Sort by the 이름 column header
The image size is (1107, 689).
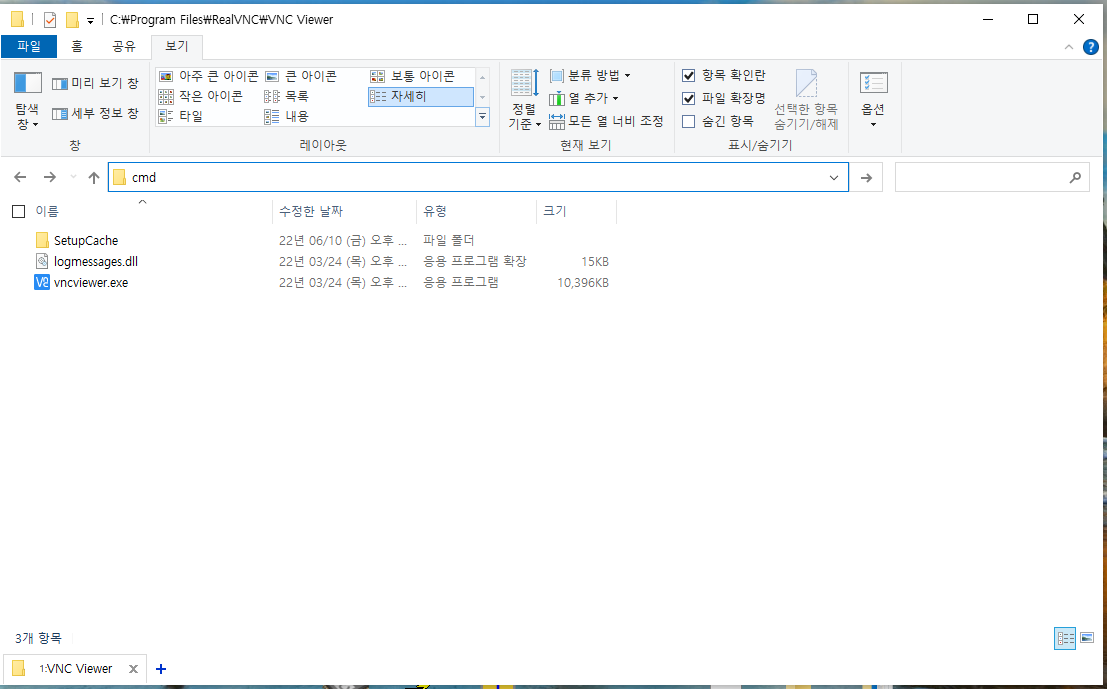tap(47, 211)
